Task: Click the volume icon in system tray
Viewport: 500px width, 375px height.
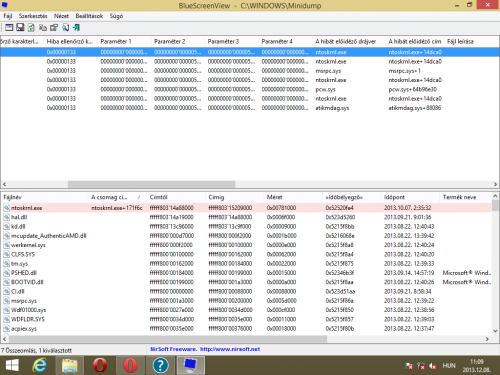Action: click(433, 366)
